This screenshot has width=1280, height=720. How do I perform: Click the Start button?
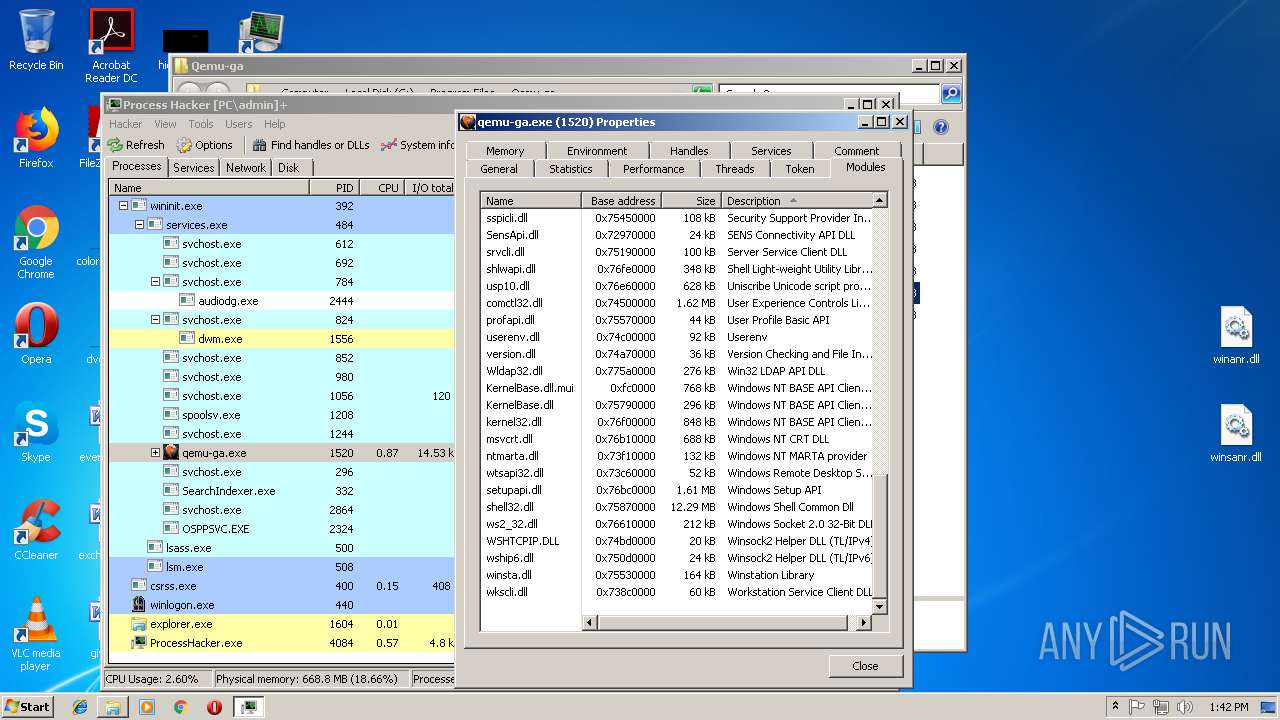coord(28,707)
